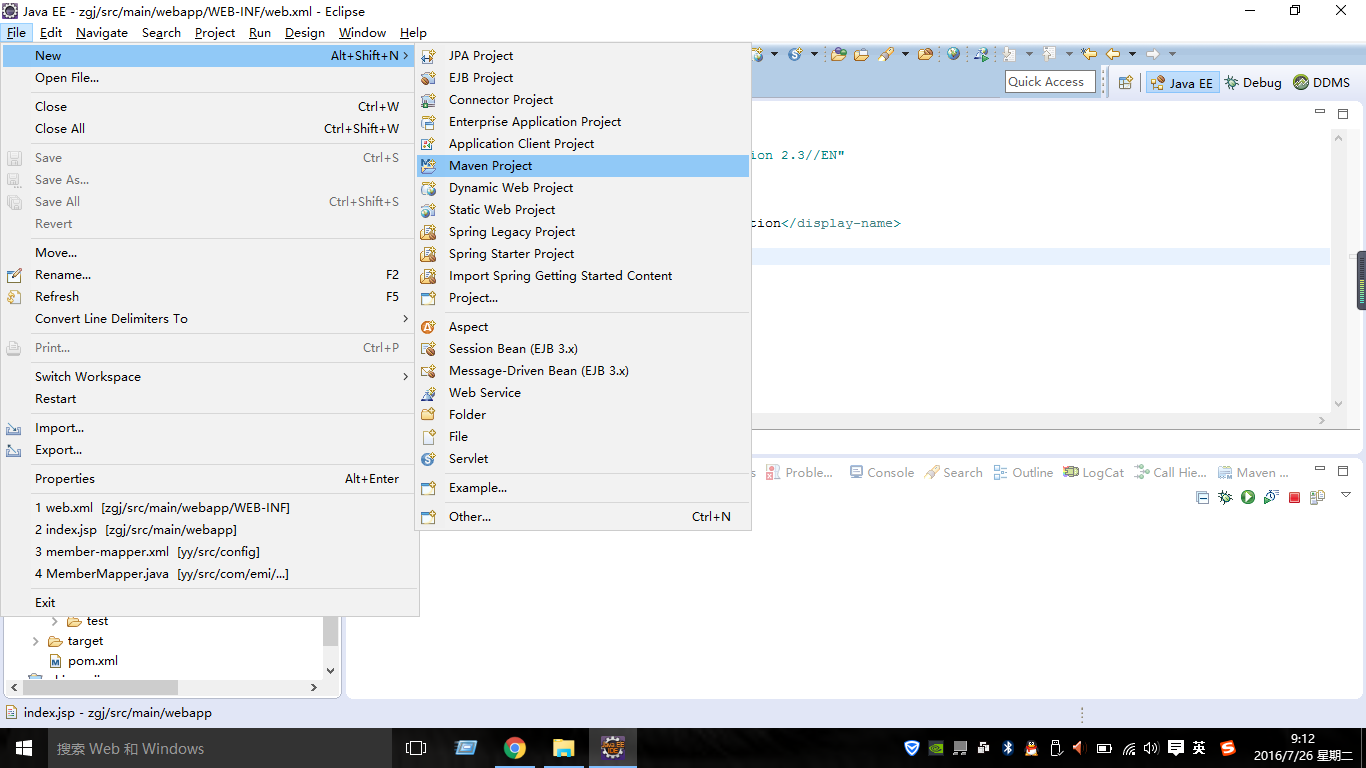The image size is (1366, 768).
Task: Click the Aspect icon in submenu
Action: click(428, 327)
